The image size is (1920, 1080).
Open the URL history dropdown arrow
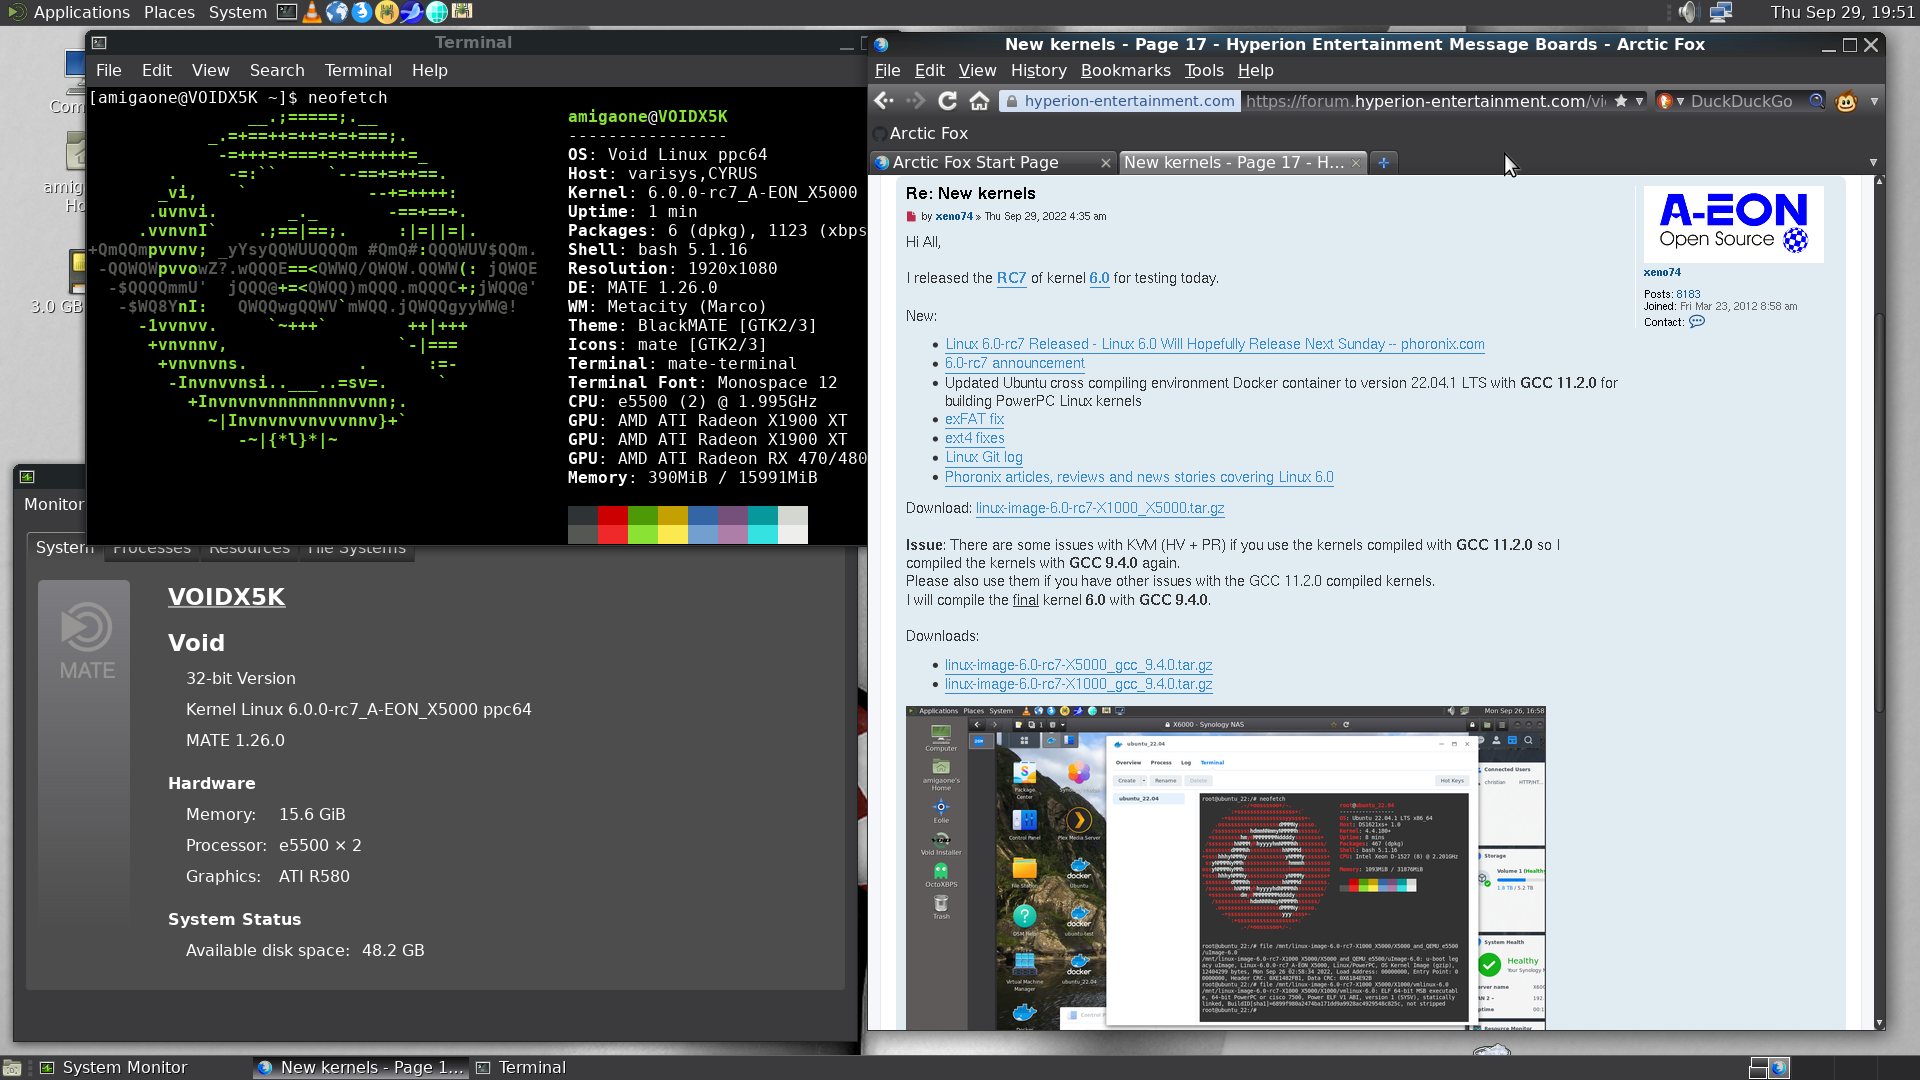(1639, 101)
